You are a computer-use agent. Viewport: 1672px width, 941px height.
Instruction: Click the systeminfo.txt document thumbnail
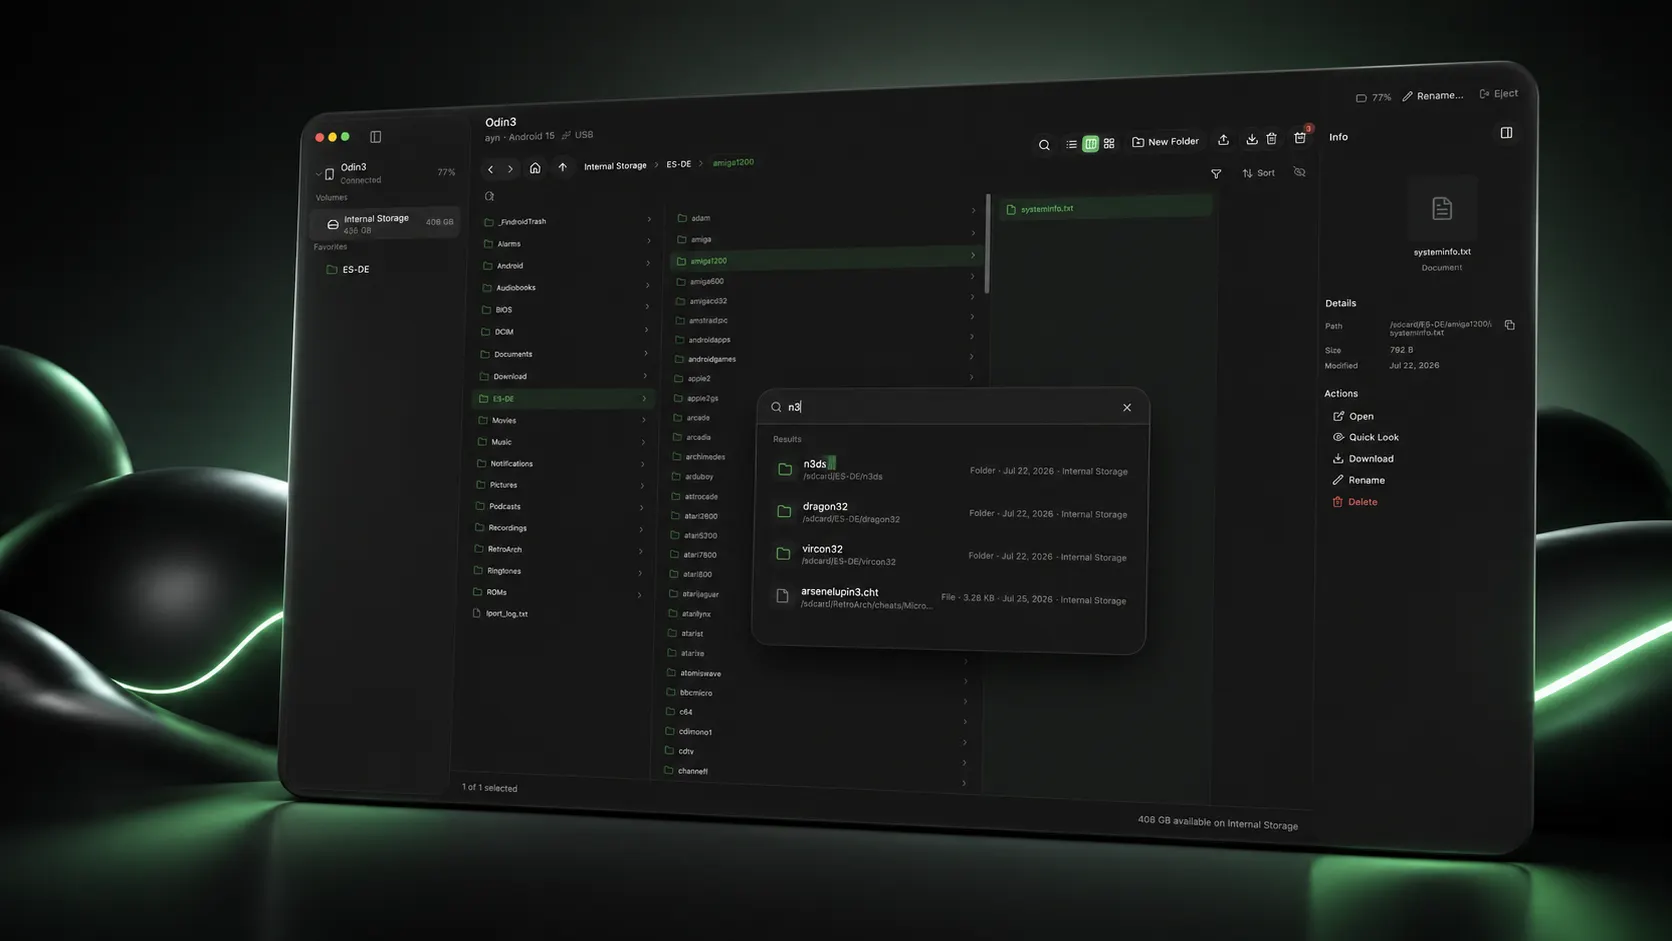coord(1442,209)
